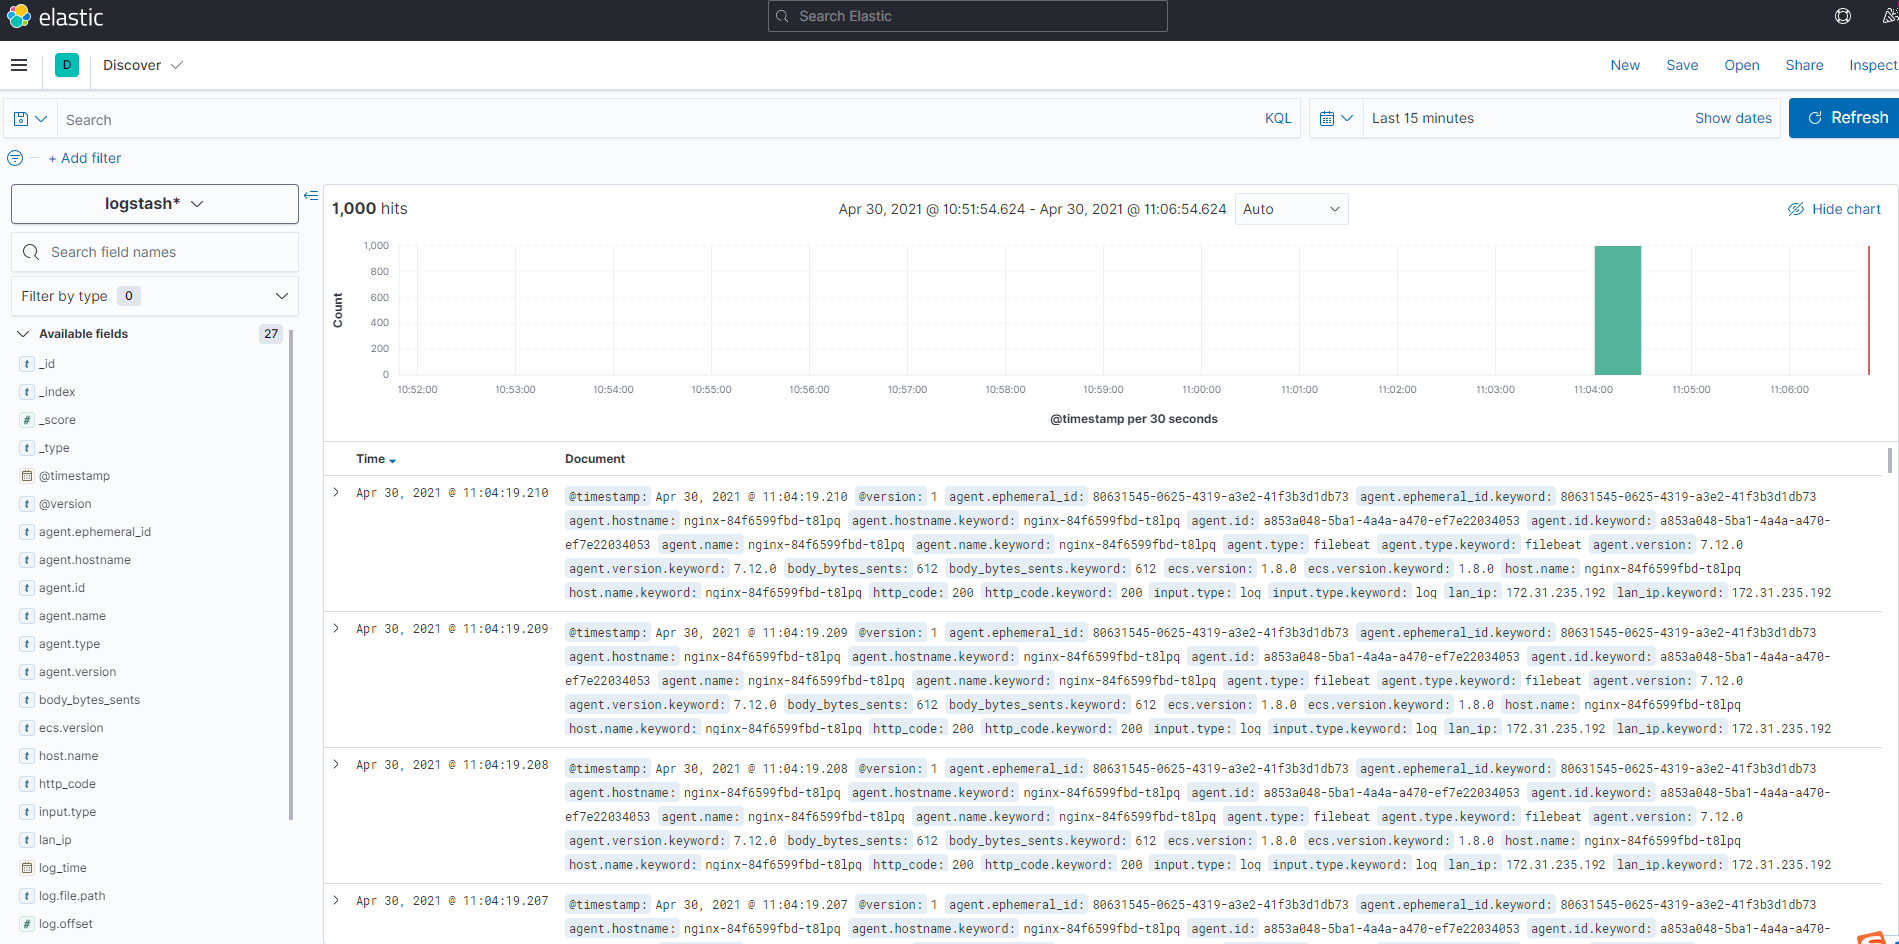Open the calendar quick date menu

[1336, 118]
